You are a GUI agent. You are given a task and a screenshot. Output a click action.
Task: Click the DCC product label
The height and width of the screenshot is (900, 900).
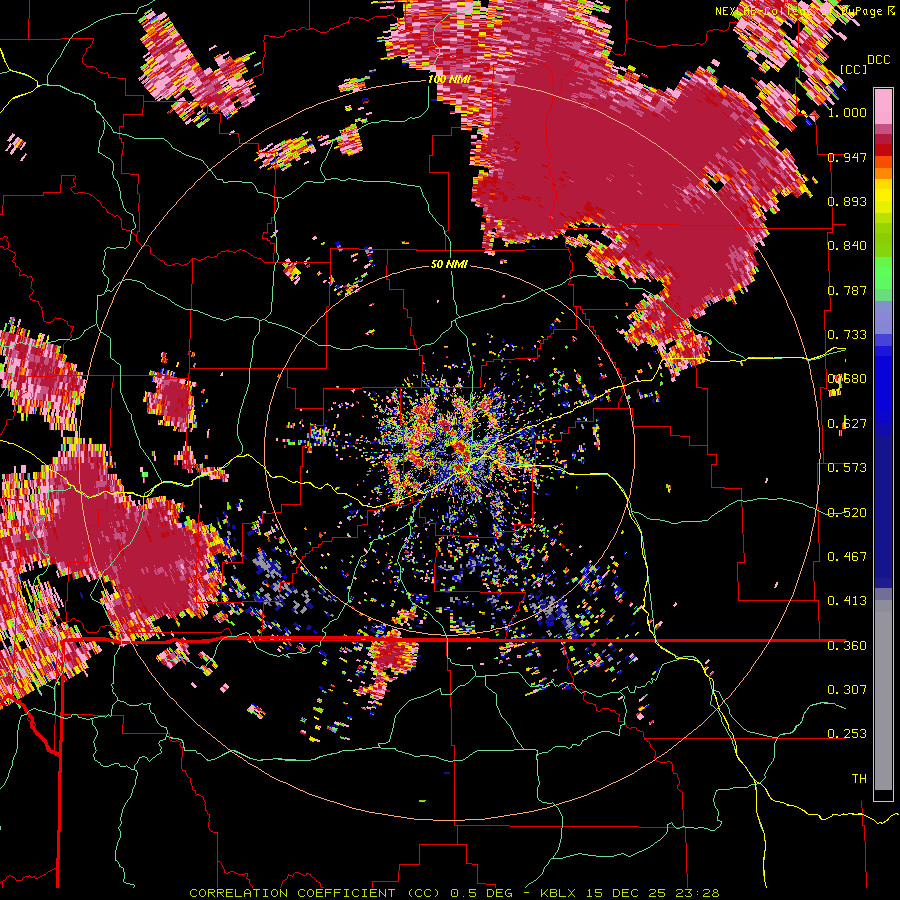click(x=879, y=60)
